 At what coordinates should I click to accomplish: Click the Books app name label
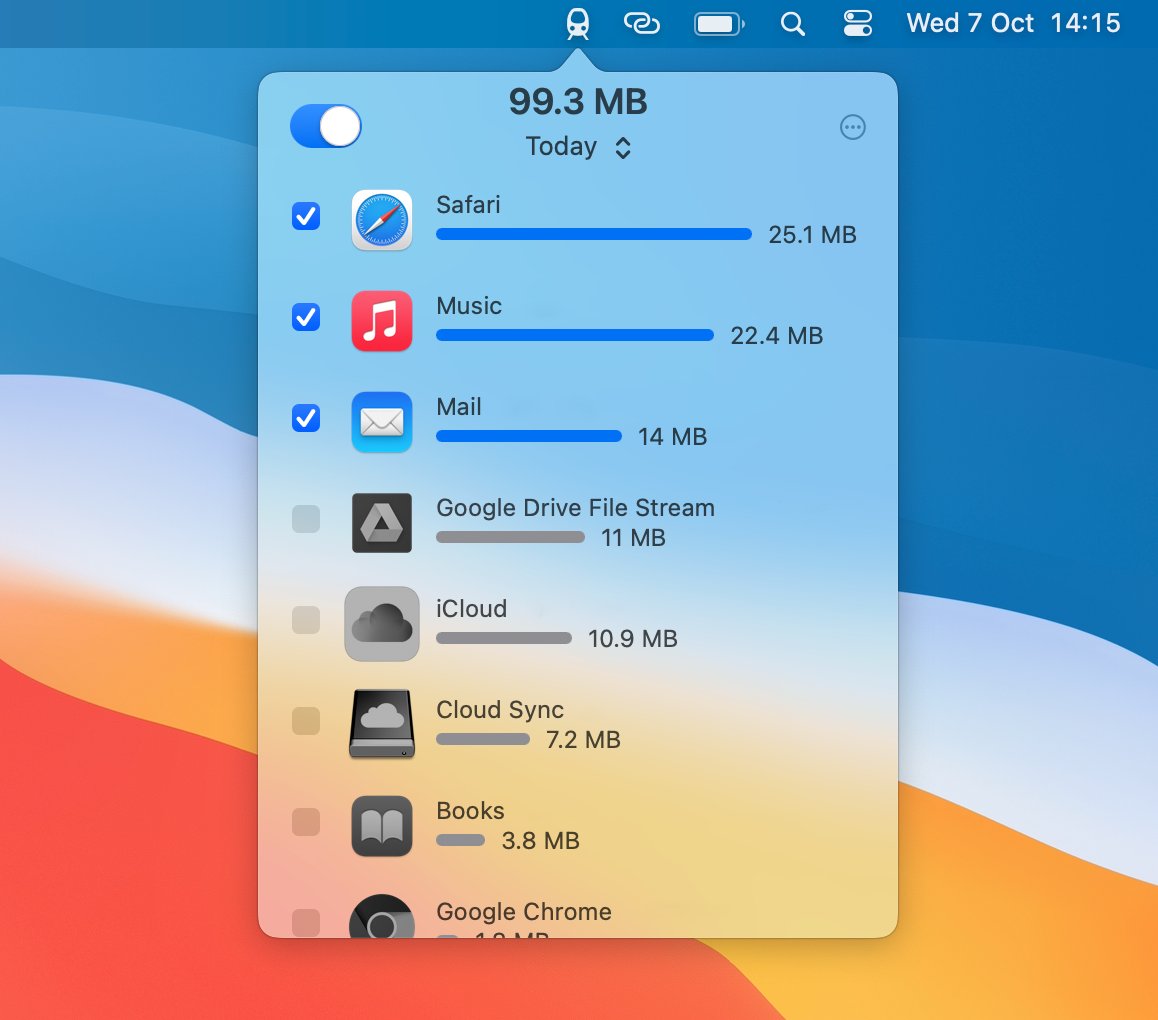click(x=470, y=811)
